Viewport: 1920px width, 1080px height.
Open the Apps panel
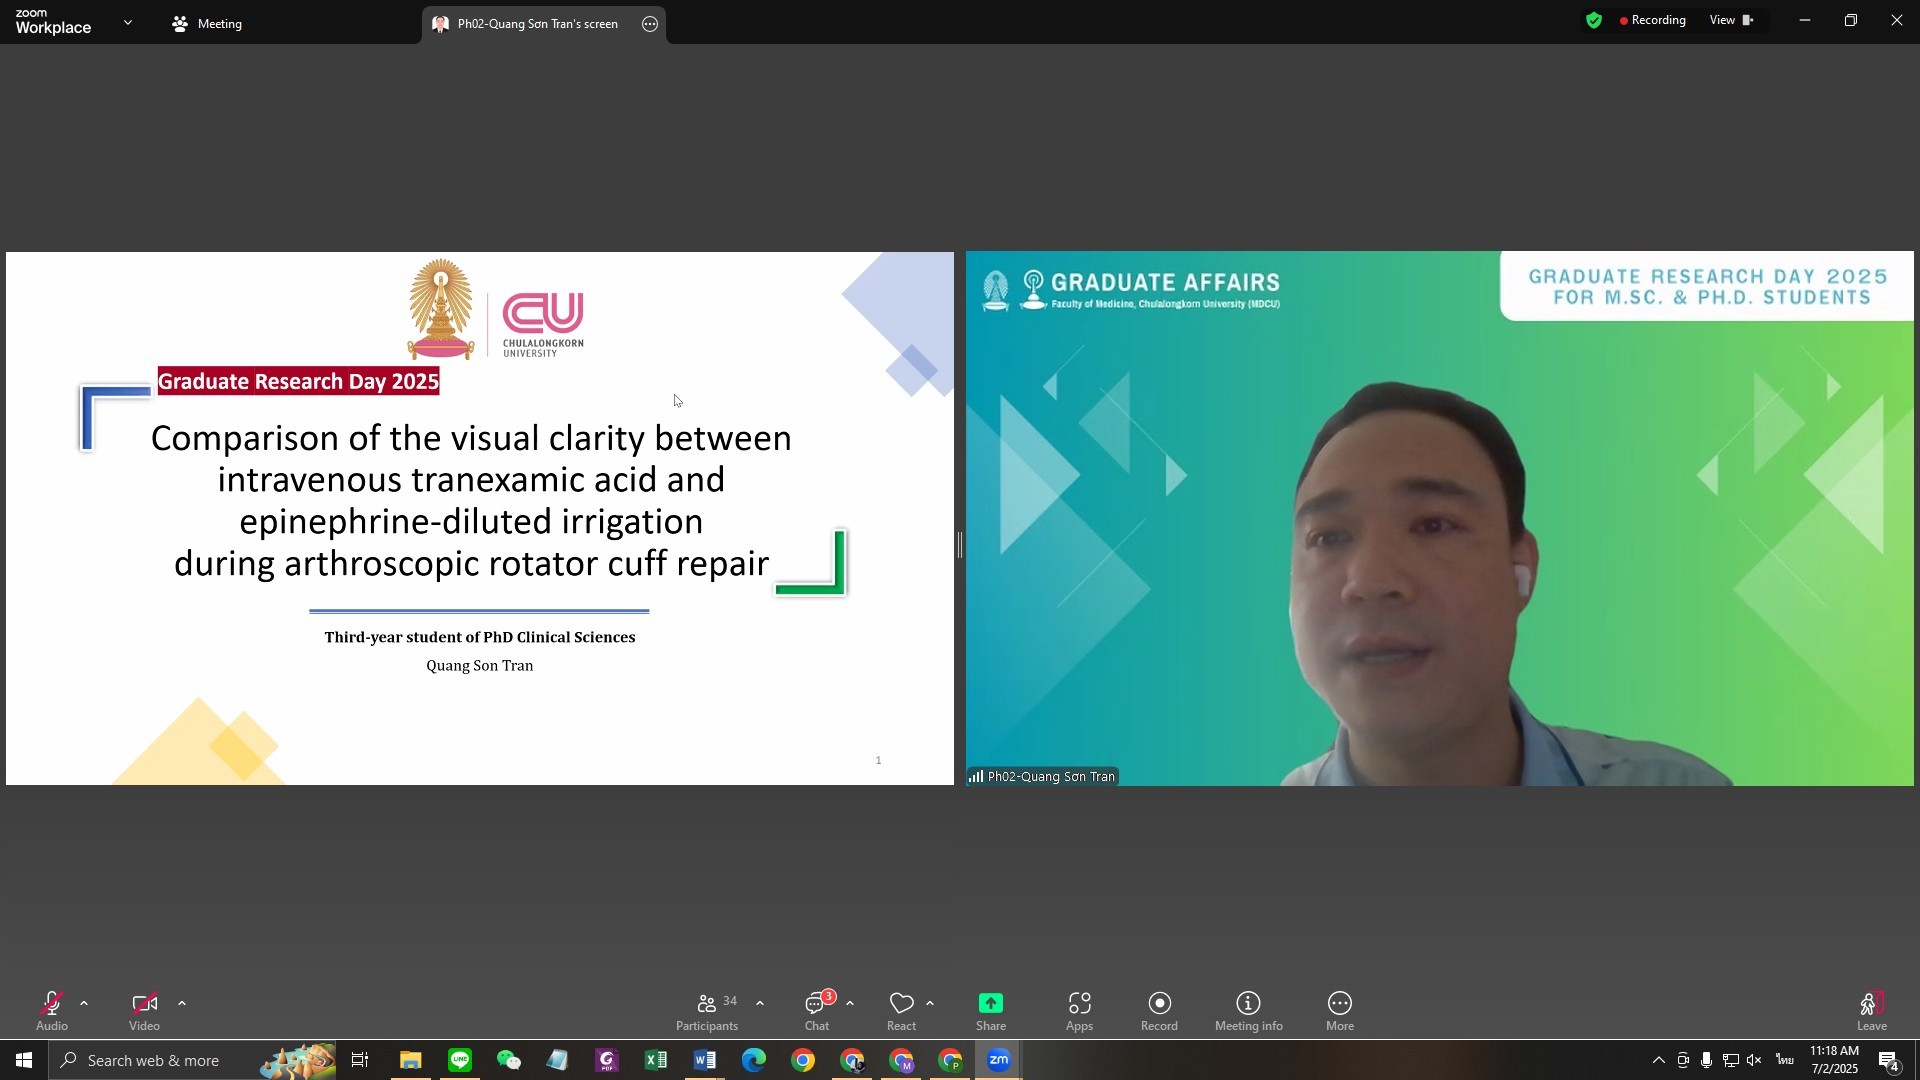point(1079,1011)
